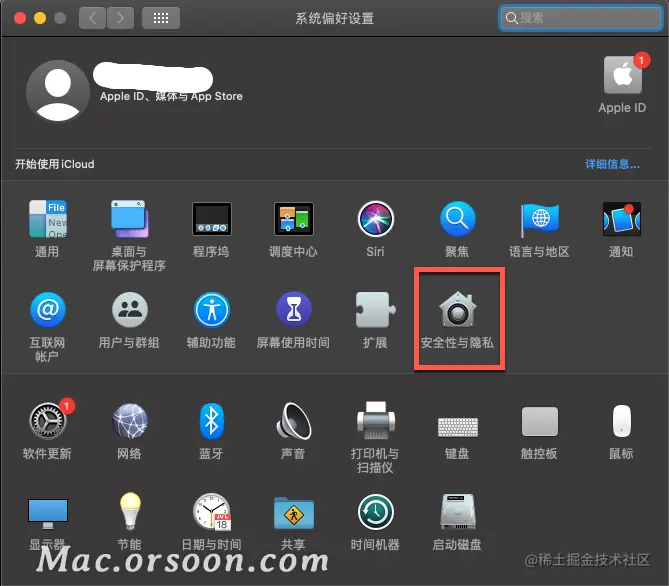Close the window with red button
Screen dimensions: 669x586
(20, 18)
